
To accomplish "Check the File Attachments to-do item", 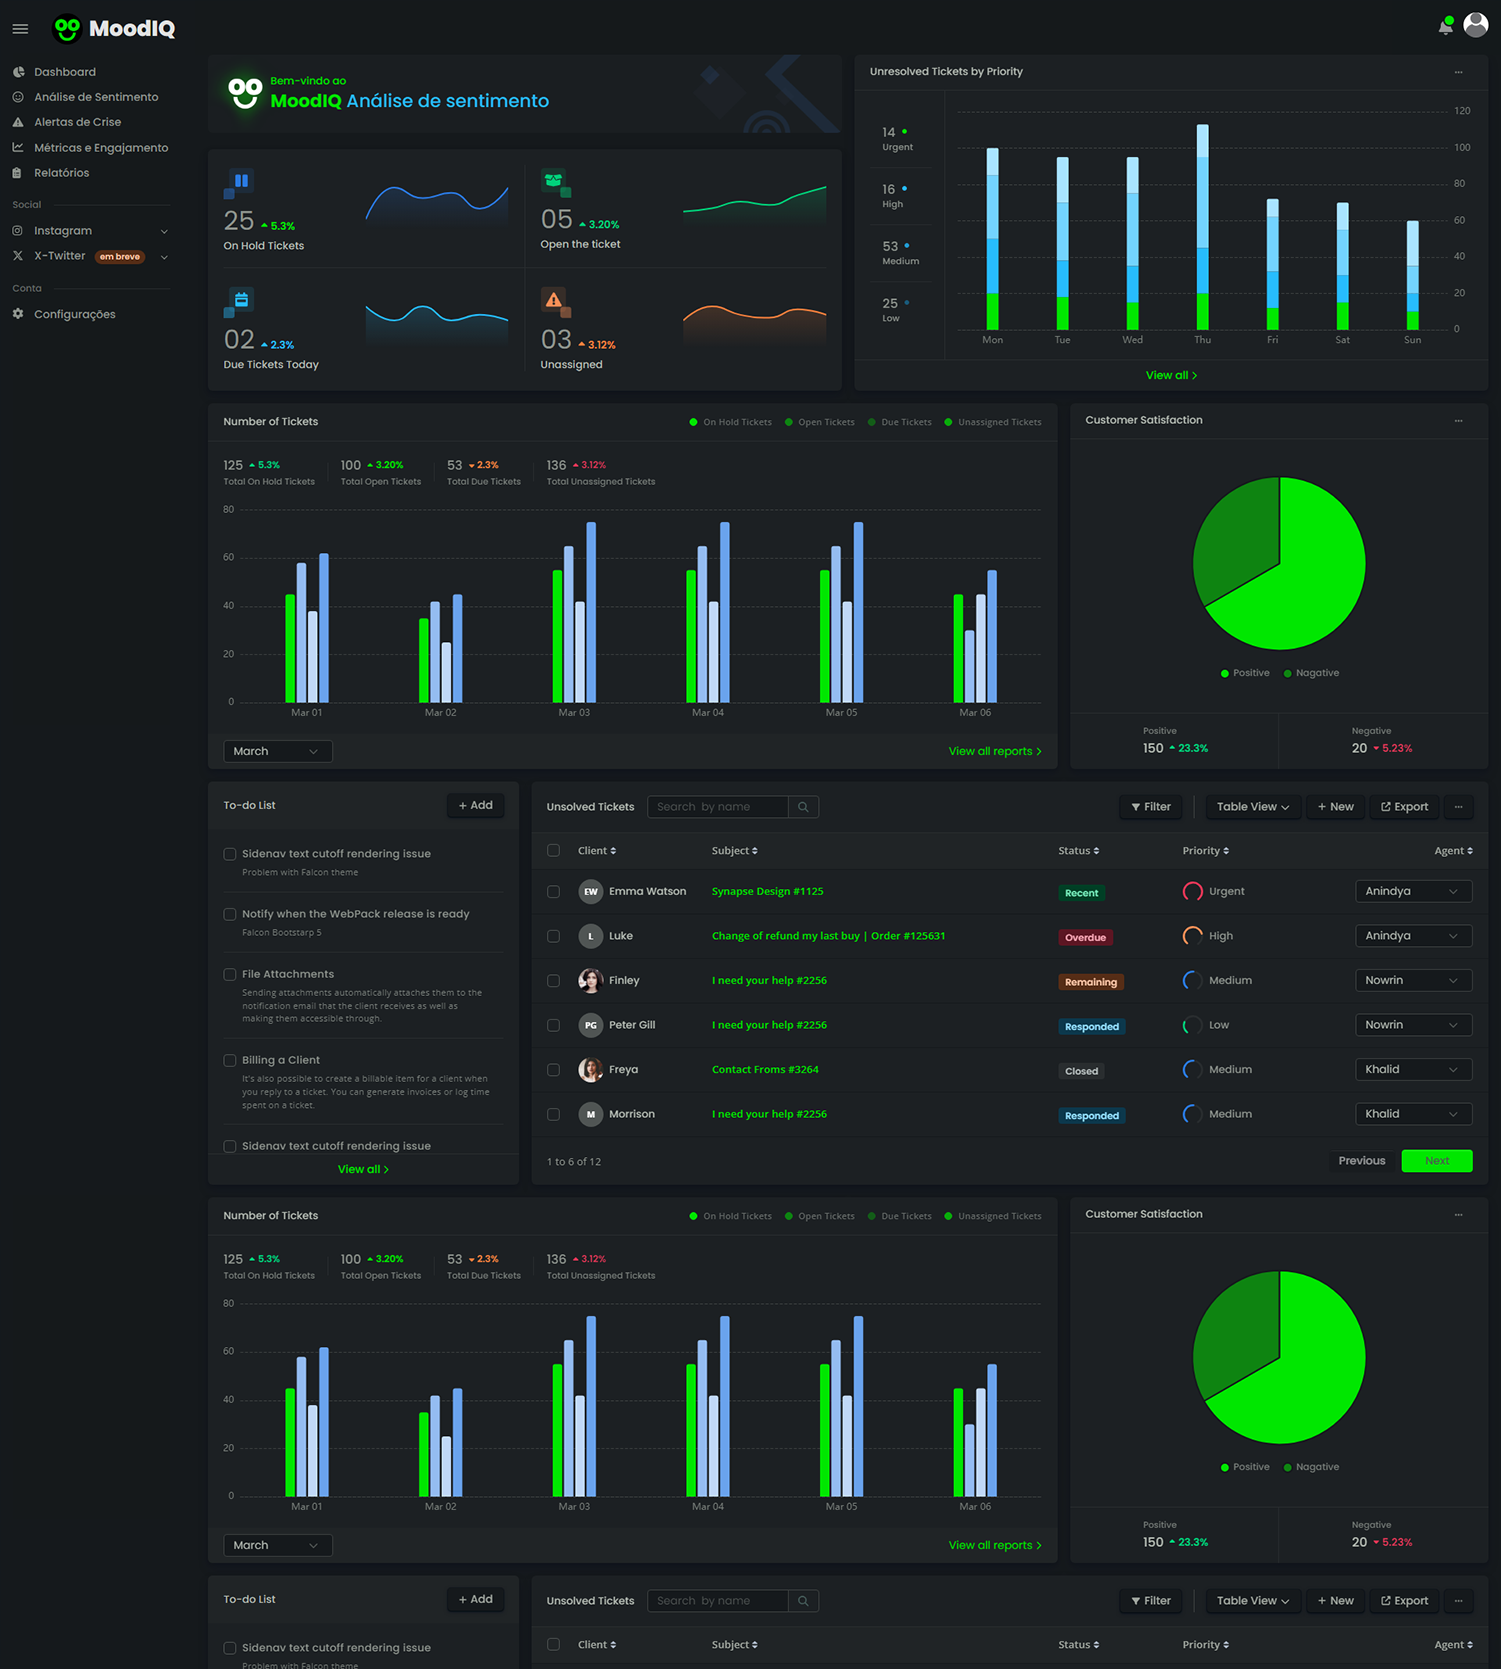I will [x=230, y=974].
